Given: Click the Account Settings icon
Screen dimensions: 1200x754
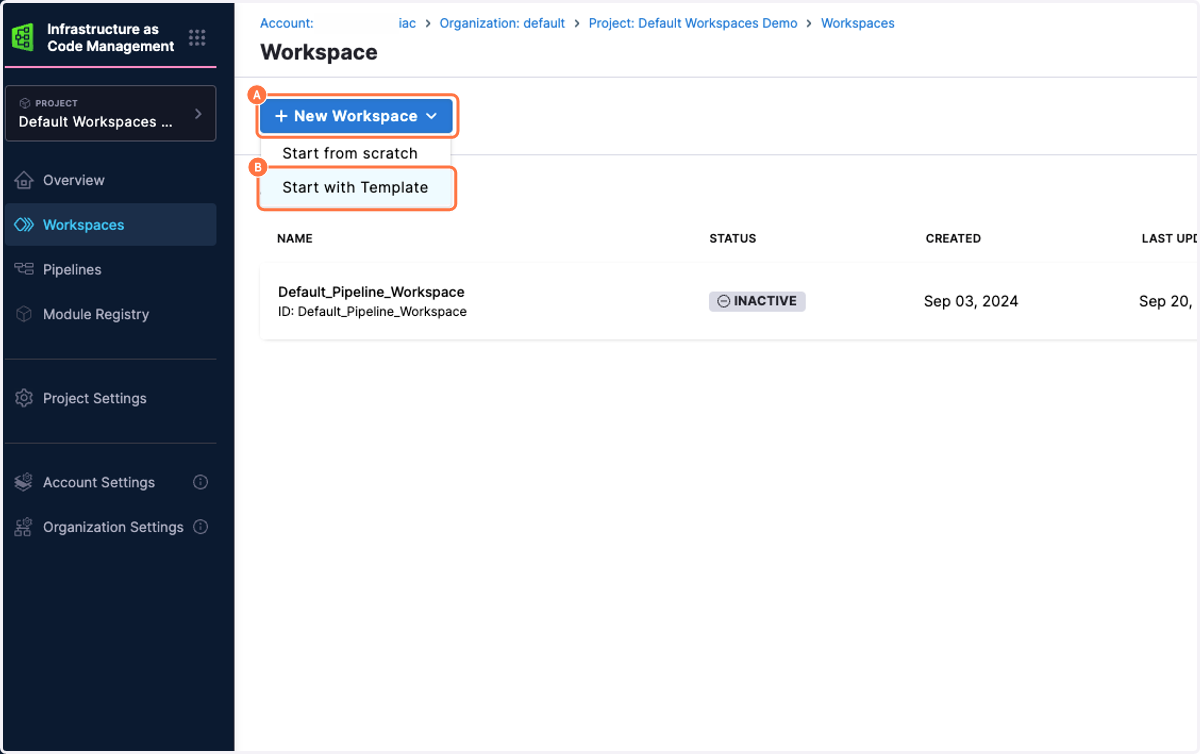Looking at the screenshot, I should point(24,482).
